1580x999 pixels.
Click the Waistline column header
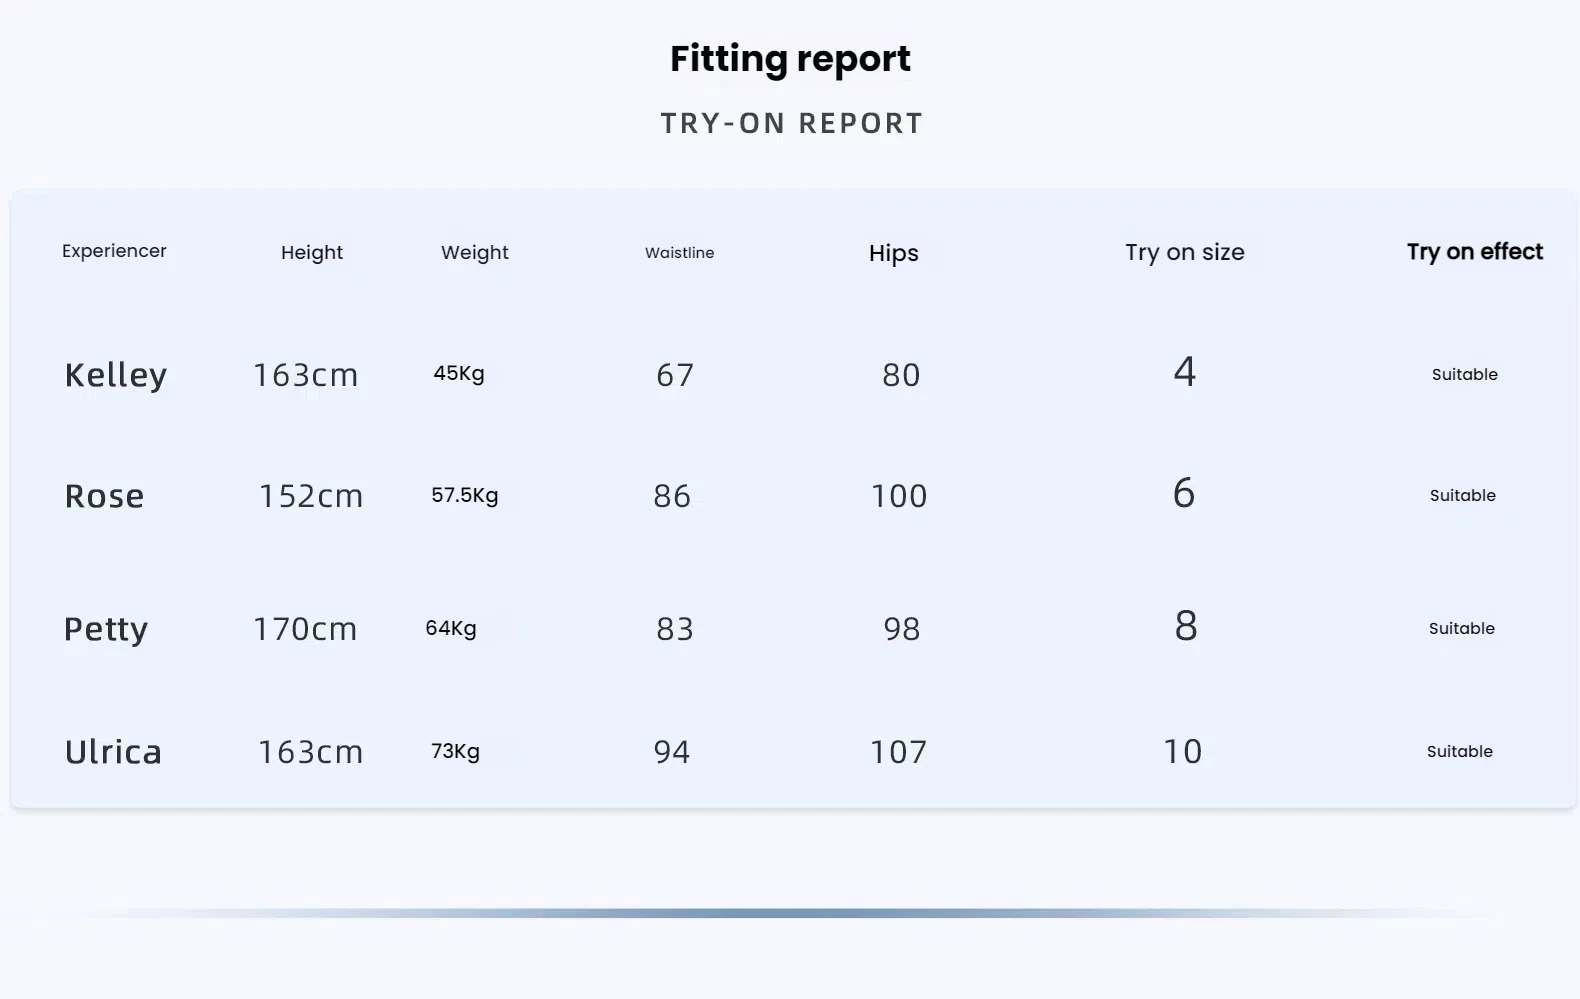[x=680, y=253]
